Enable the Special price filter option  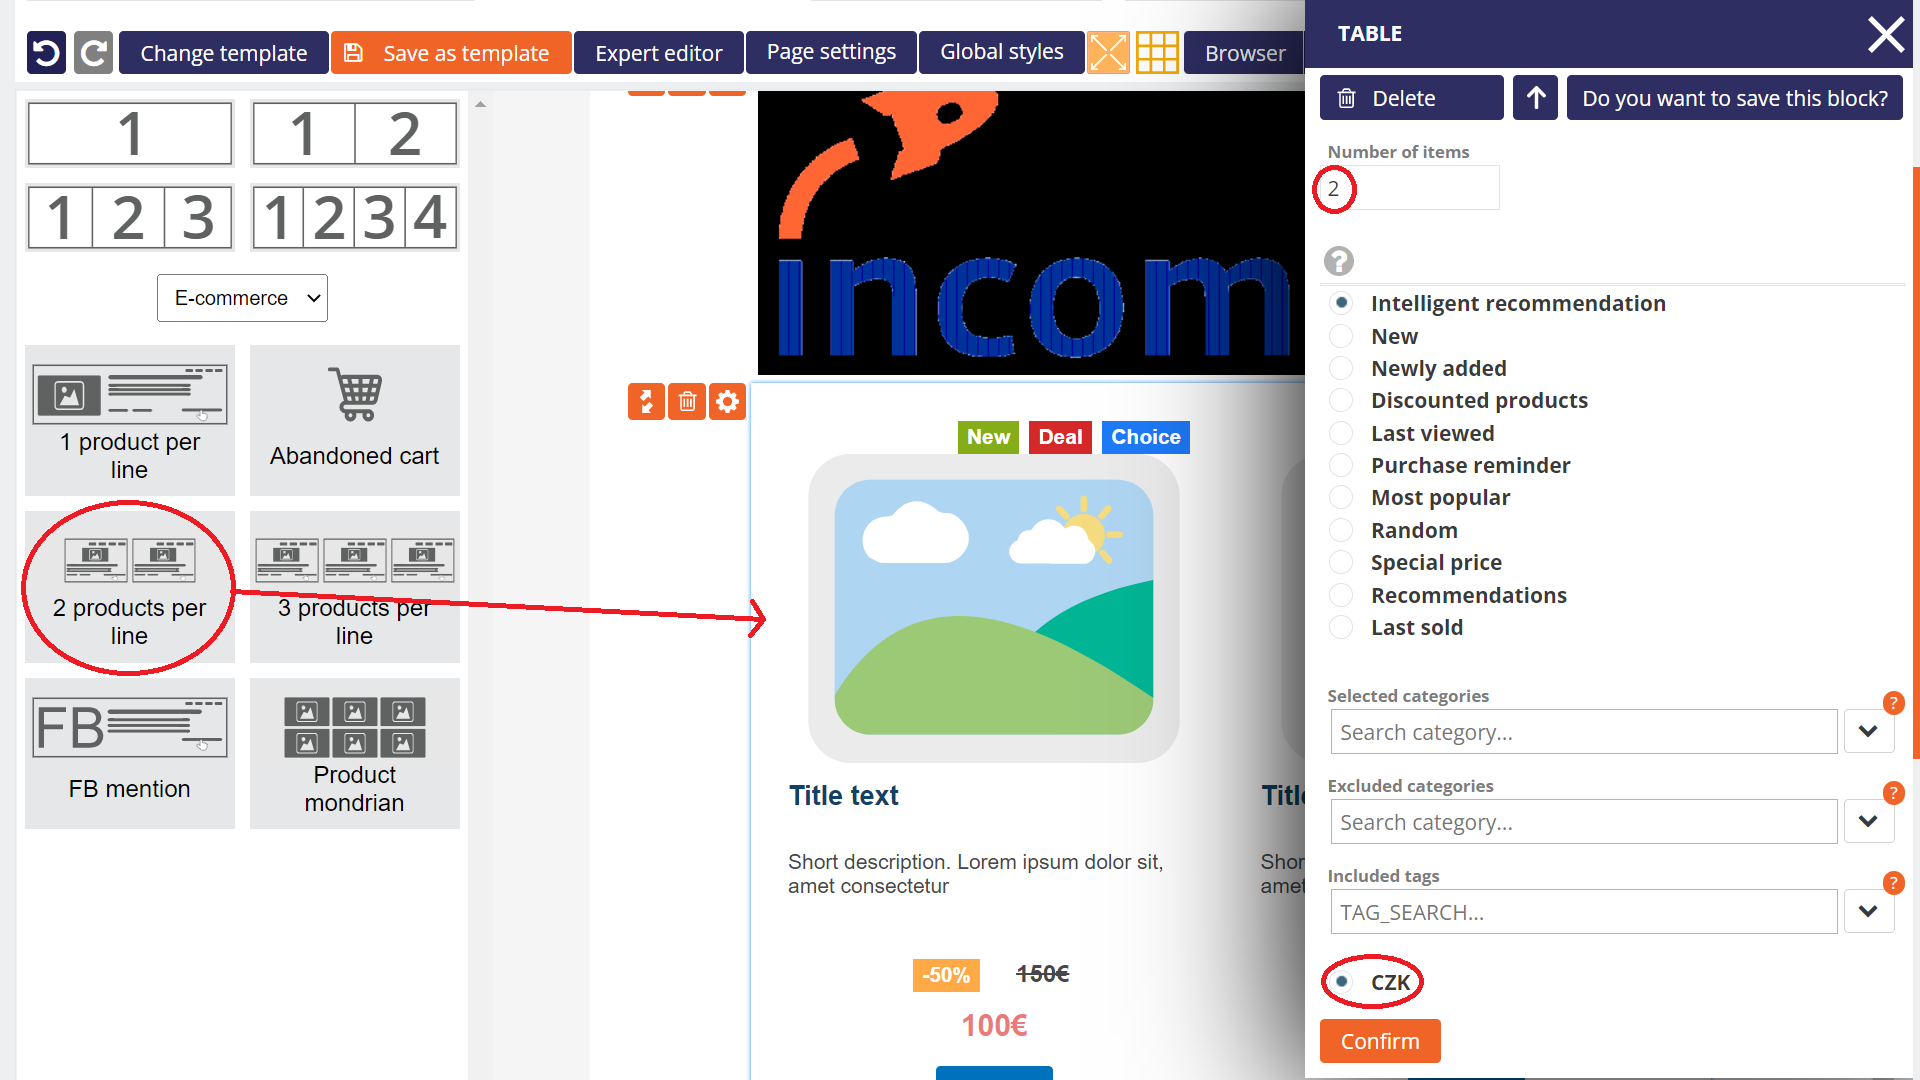point(1342,562)
